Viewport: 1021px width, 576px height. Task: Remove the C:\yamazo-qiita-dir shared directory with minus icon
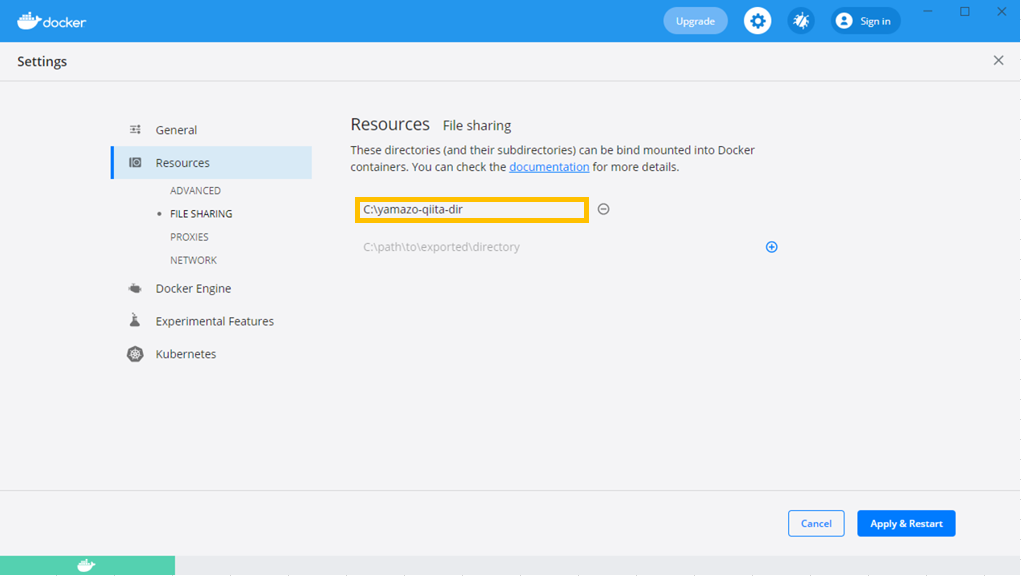point(604,209)
